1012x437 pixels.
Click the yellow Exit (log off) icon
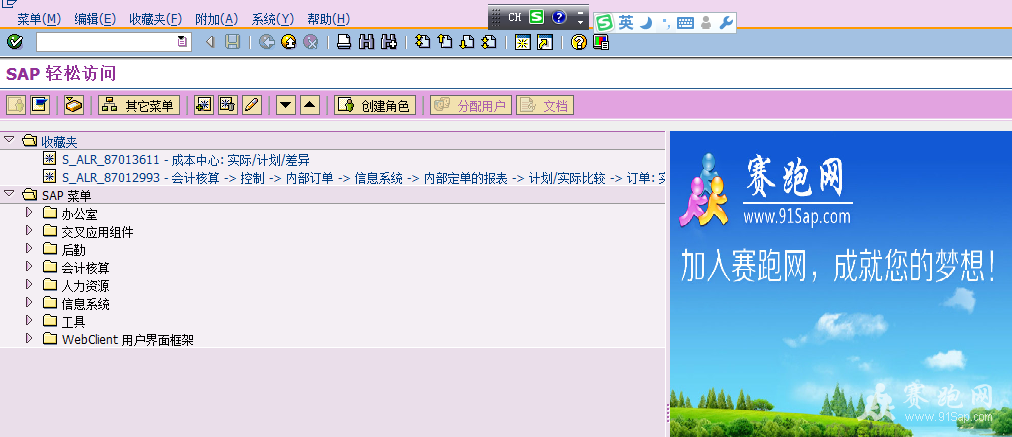(x=288, y=43)
